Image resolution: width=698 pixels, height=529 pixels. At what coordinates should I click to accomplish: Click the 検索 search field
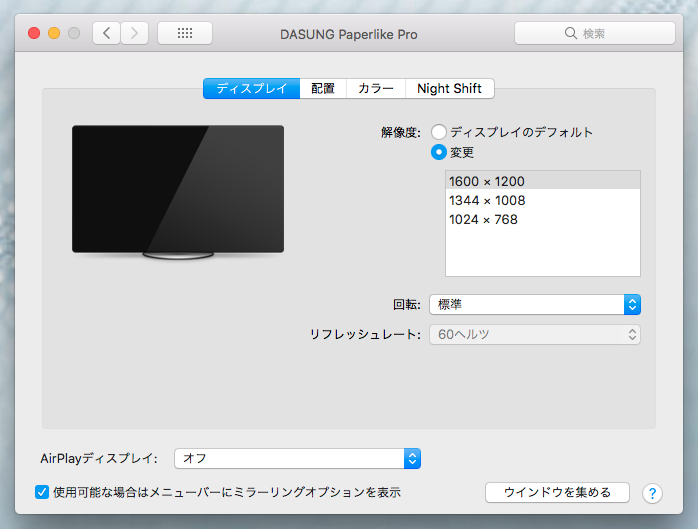[595, 33]
